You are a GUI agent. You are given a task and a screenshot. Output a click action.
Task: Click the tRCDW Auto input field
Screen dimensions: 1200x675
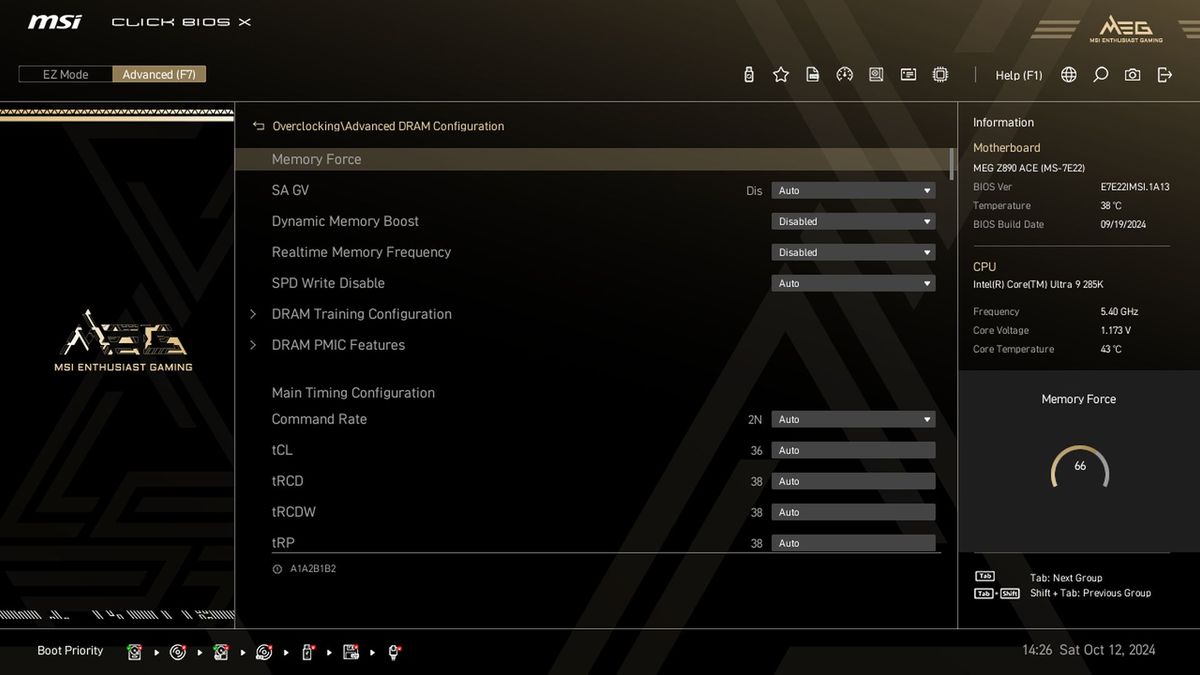[x=853, y=512]
